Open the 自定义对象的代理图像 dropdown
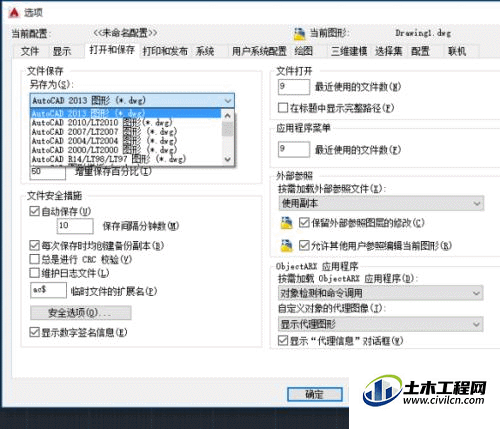This screenshot has width=500, height=429. (x=381, y=324)
